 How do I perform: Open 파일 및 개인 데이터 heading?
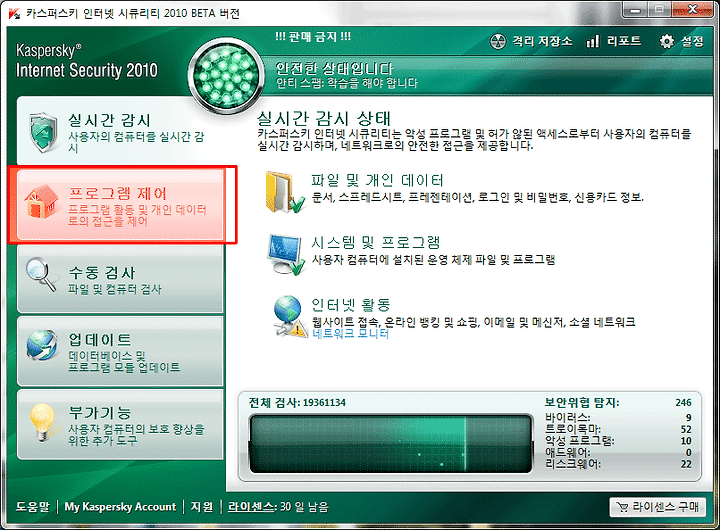(377, 180)
